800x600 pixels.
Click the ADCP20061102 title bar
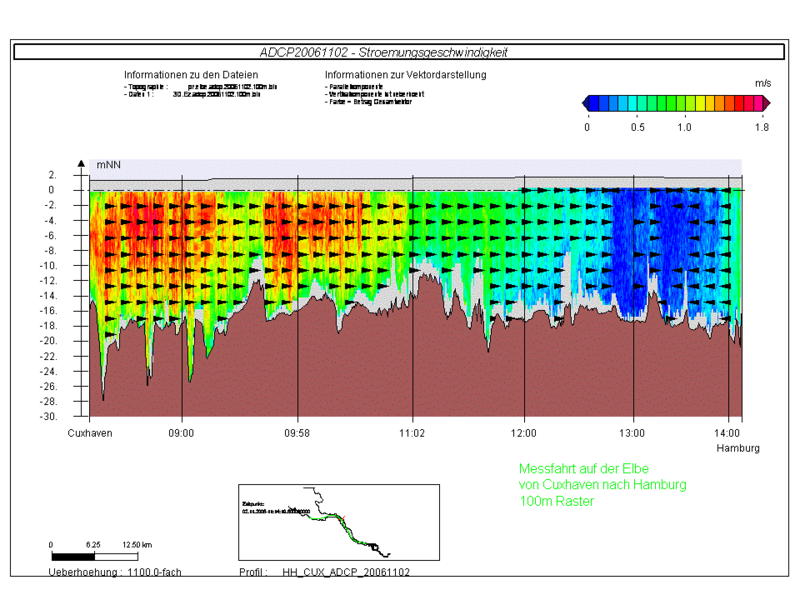[399, 52]
